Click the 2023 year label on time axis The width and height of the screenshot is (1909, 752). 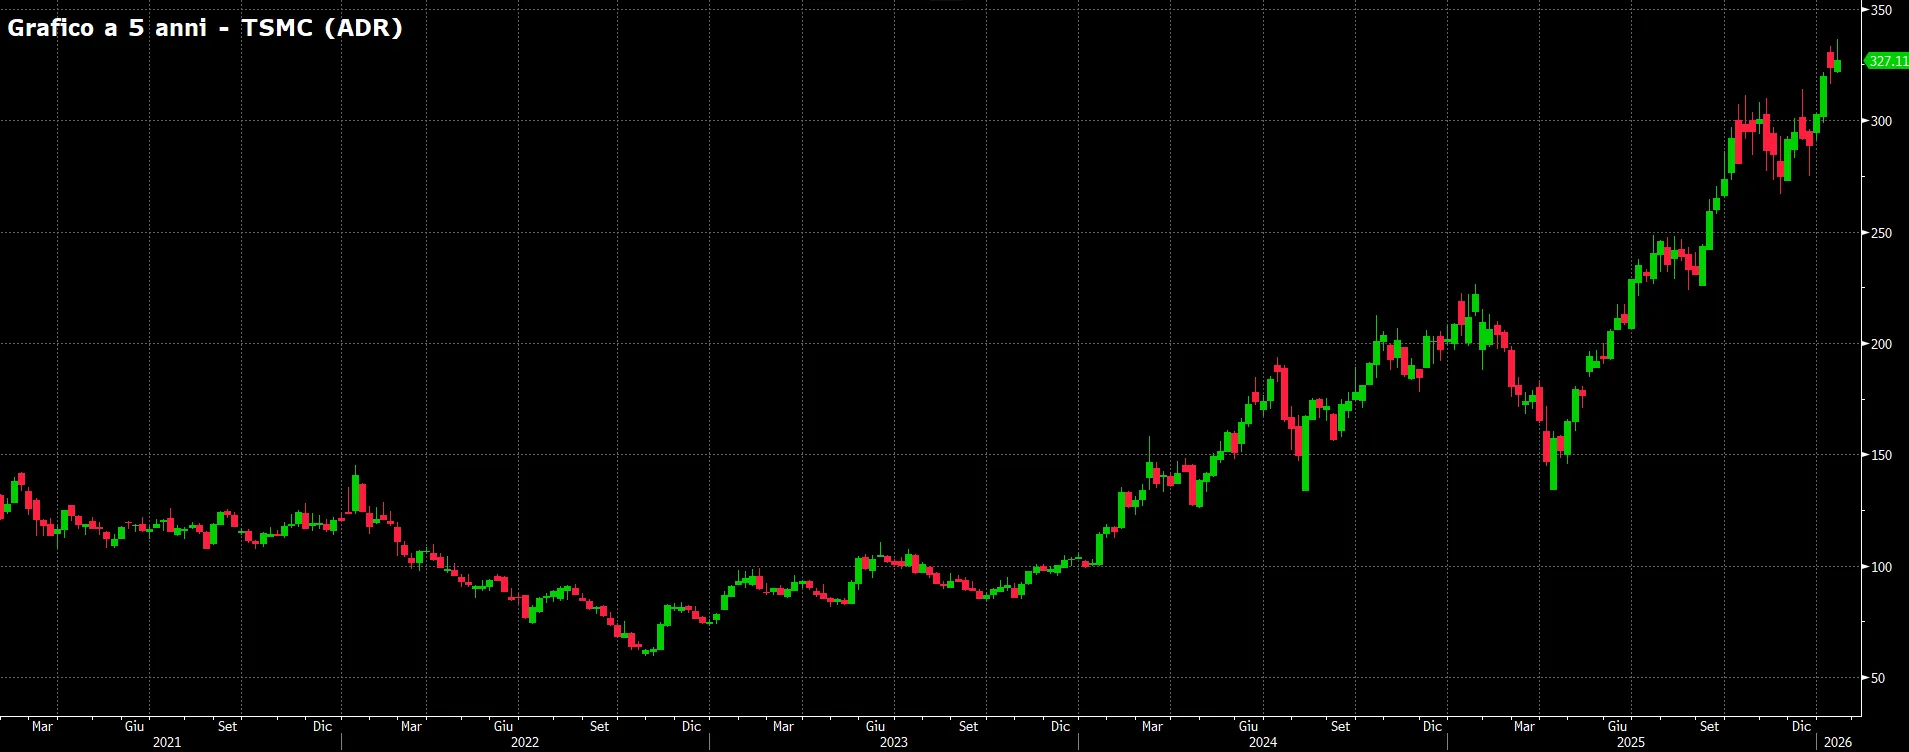tap(894, 742)
